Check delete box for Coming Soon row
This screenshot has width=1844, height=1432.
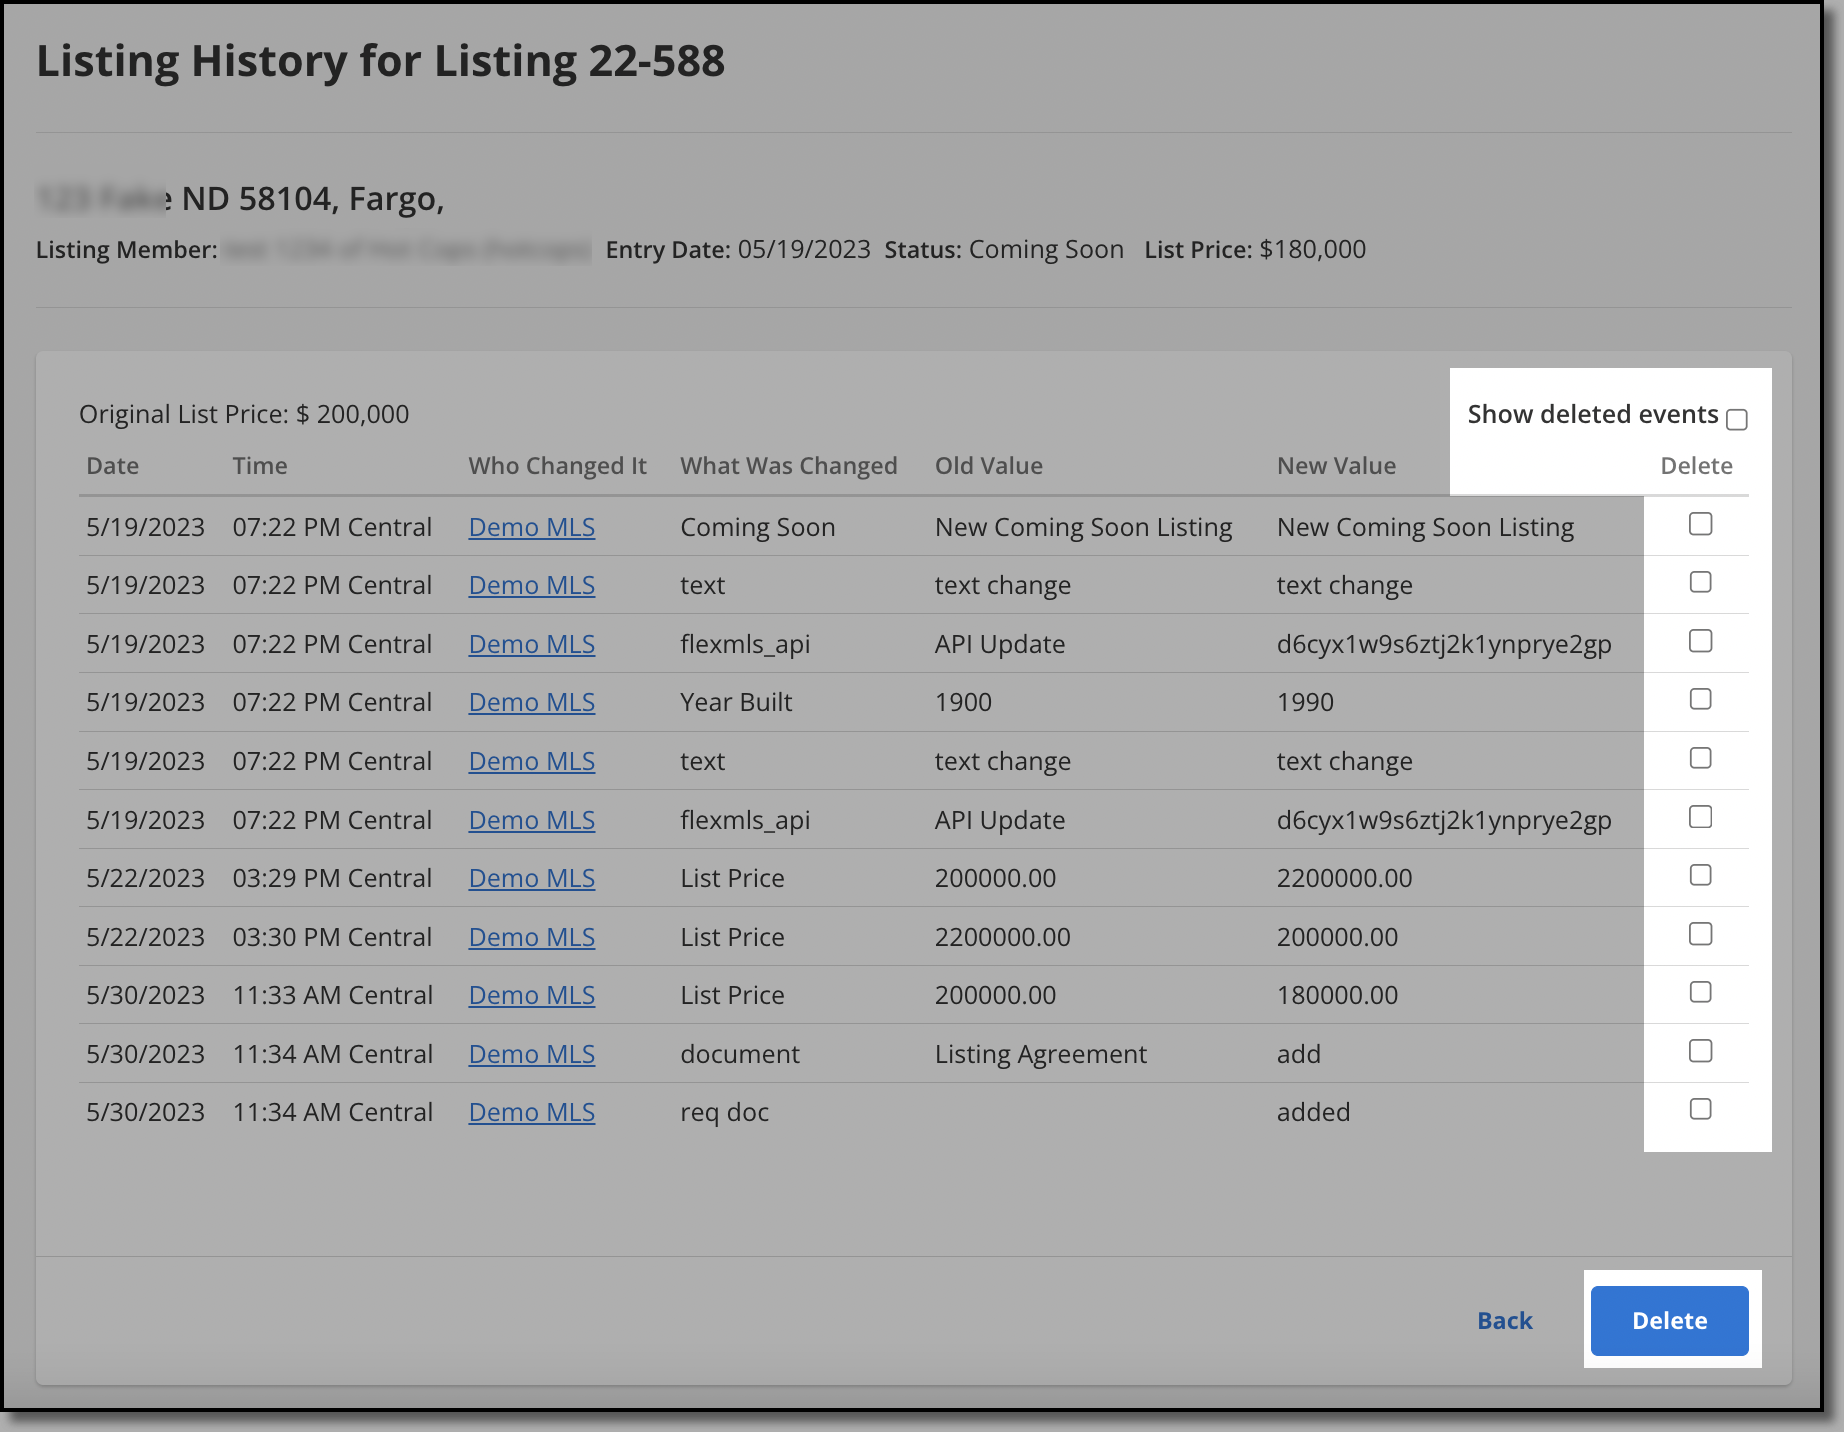(1700, 524)
